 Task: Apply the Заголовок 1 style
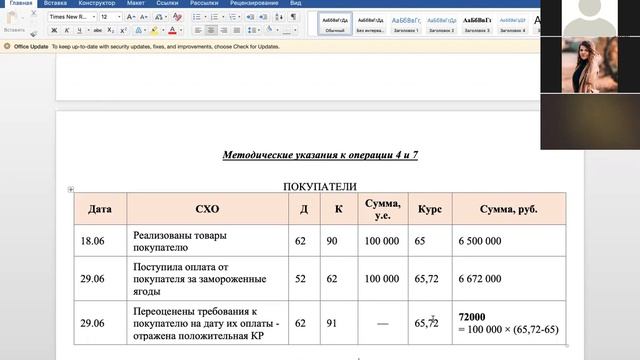[x=406, y=24]
